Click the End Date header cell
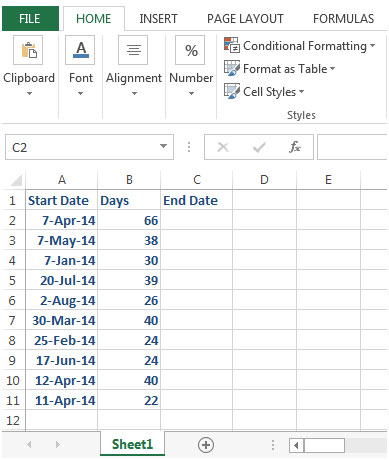 point(197,200)
